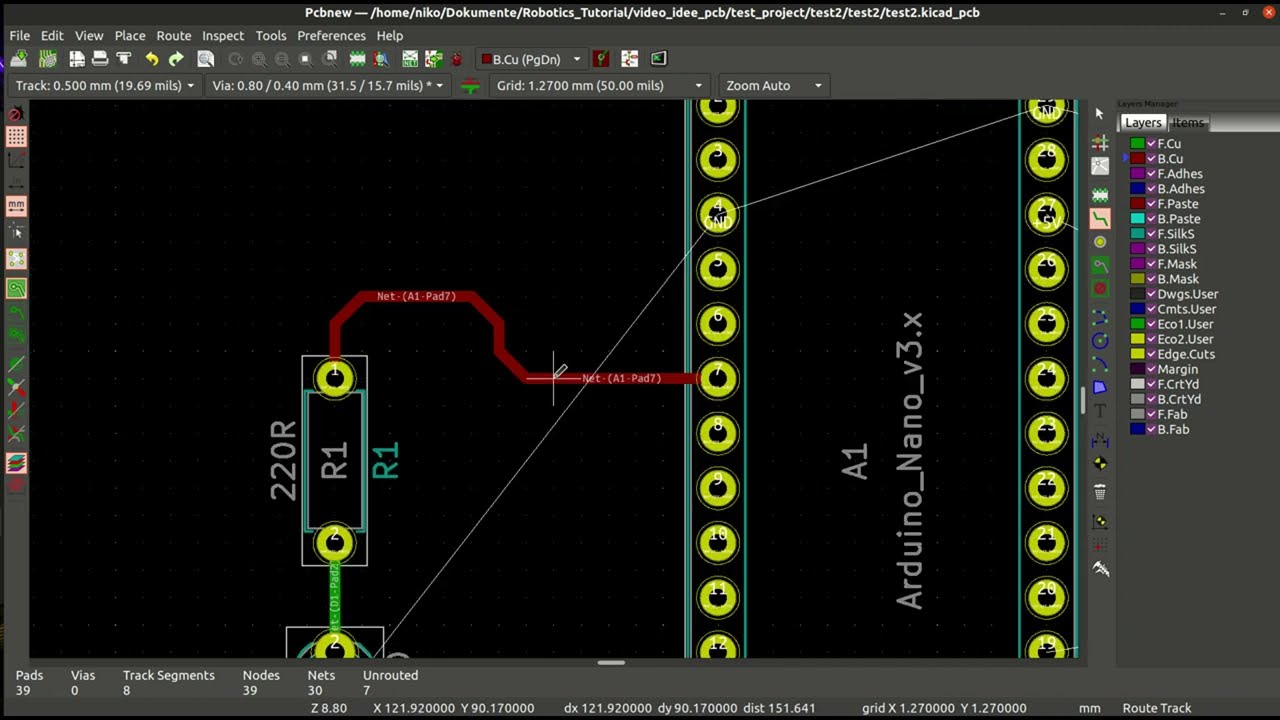Open the Footprint editor icon
The height and width of the screenshot is (720, 1280).
tap(358, 59)
